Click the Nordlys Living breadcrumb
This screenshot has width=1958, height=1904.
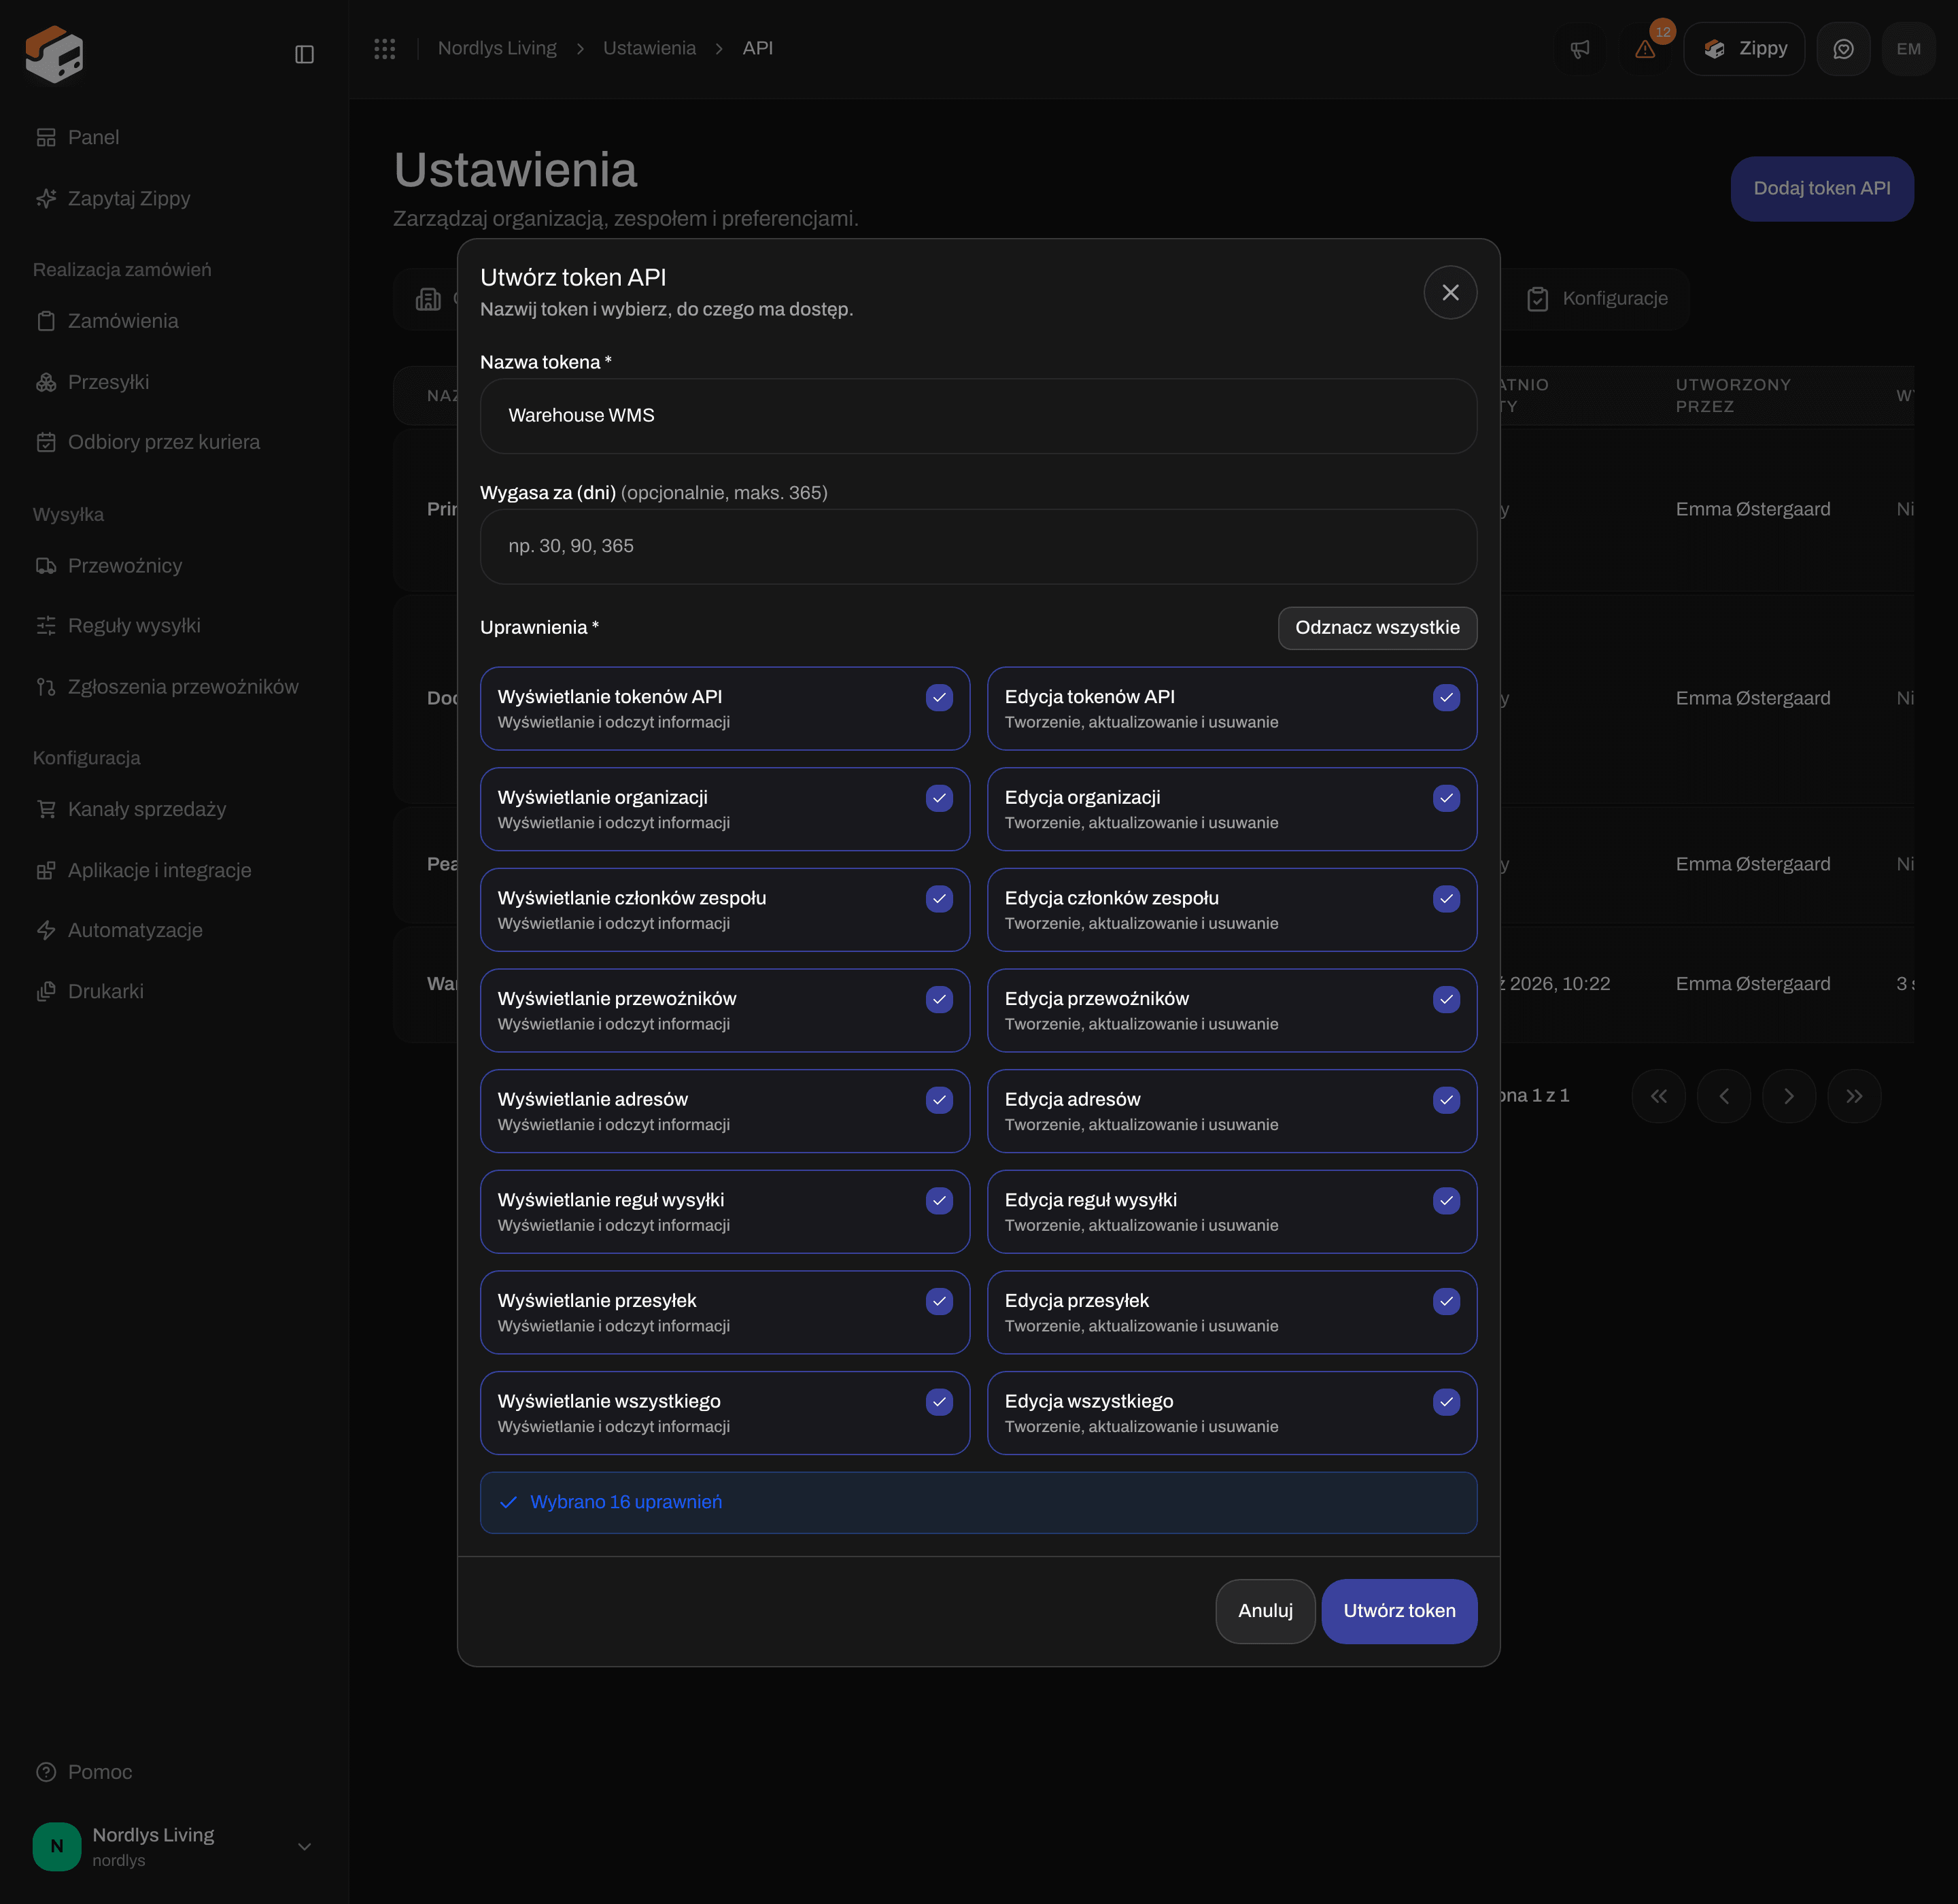[x=497, y=48]
